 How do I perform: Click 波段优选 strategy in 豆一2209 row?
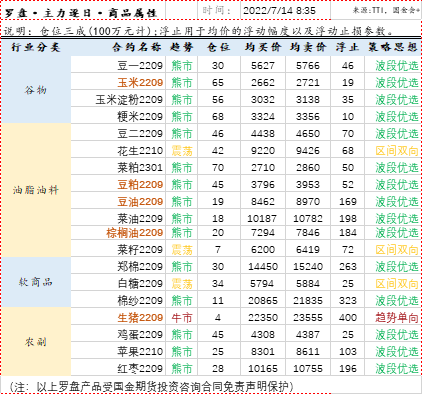tap(397, 66)
